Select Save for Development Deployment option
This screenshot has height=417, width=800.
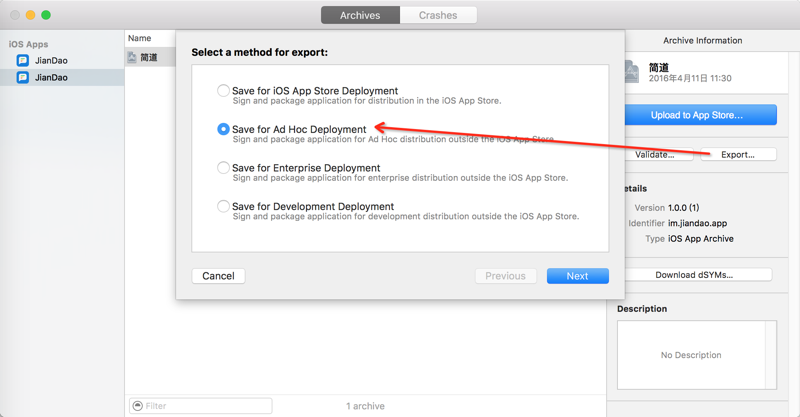(x=223, y=206)
